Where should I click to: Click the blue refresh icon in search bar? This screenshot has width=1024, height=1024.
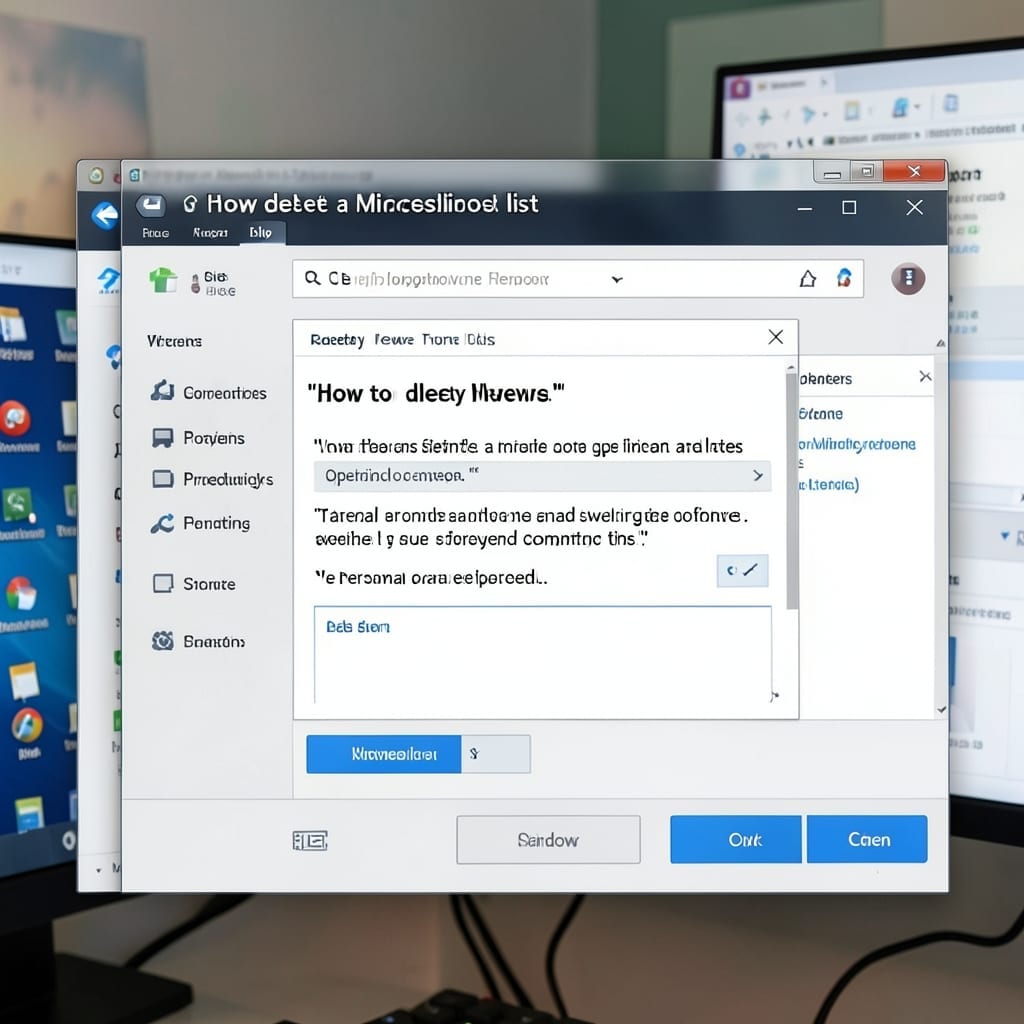coord(844,278)
